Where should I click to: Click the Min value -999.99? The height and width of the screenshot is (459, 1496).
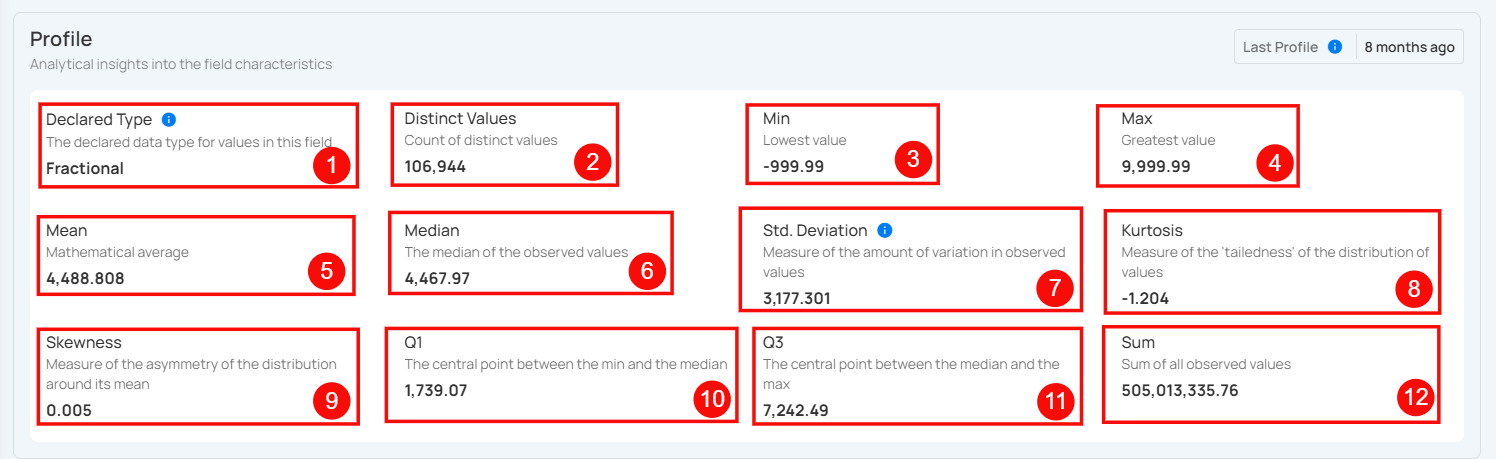click(x=793, y=167)
